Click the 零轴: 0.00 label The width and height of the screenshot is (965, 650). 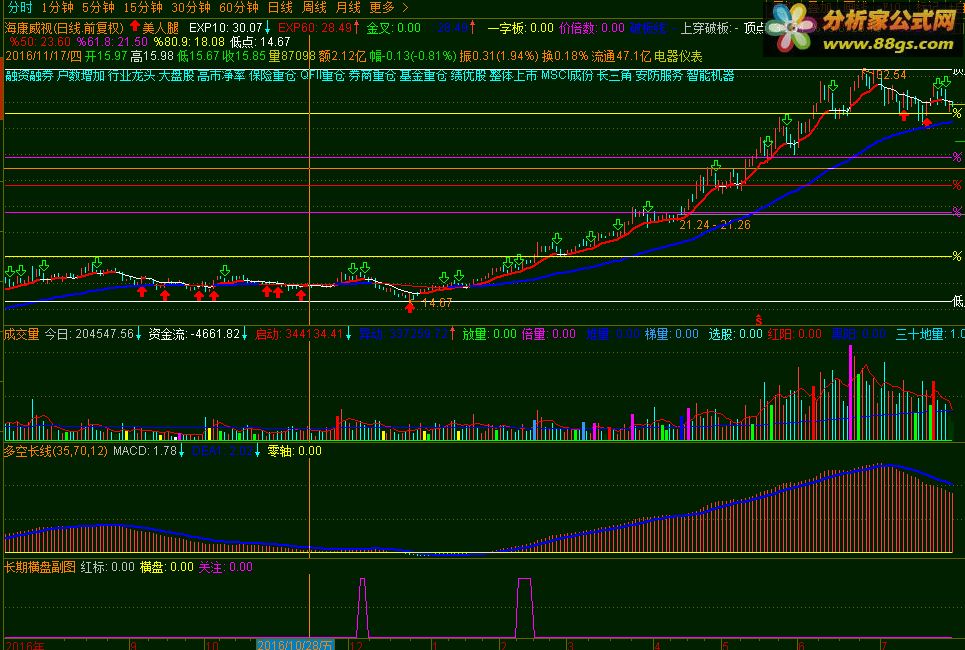(x=294, y=451)
